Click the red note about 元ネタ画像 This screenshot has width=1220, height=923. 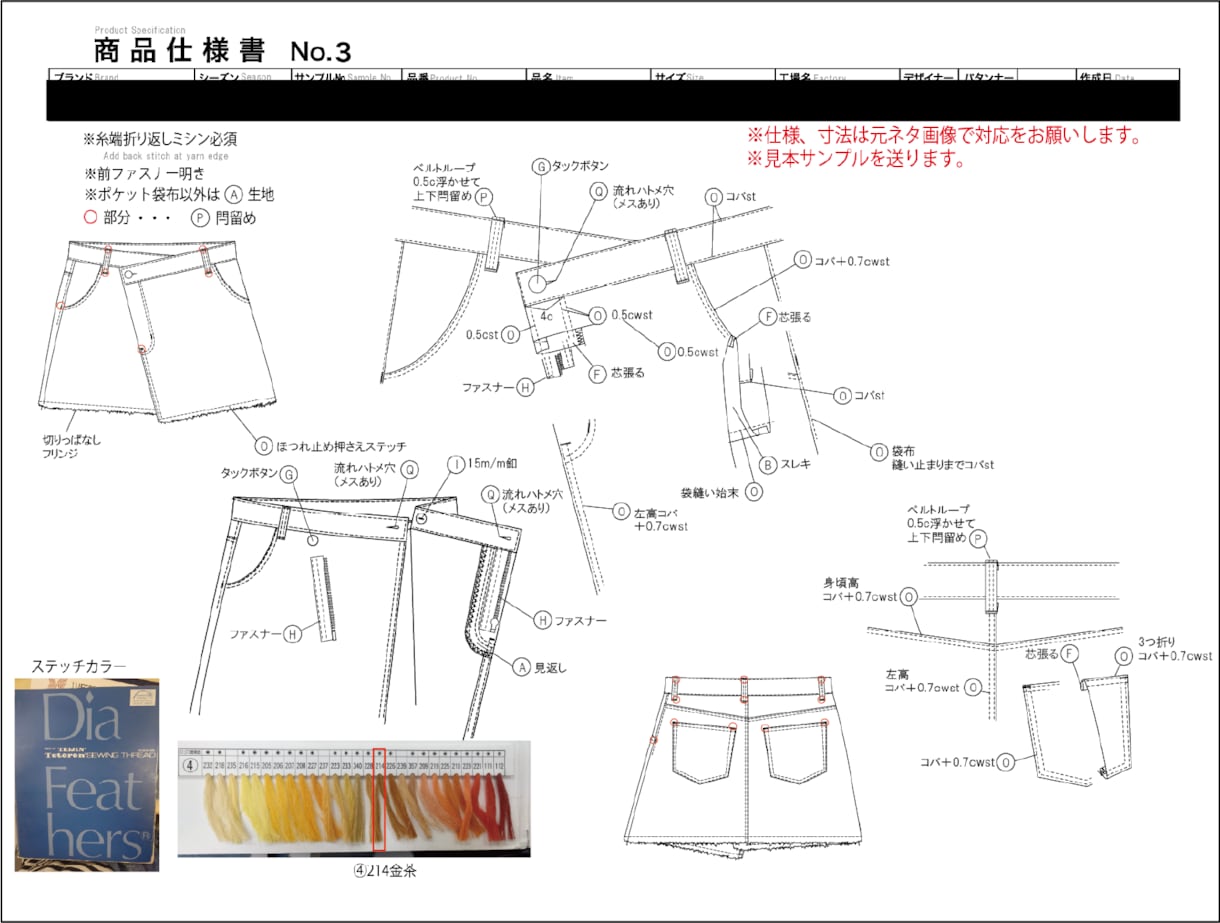[x=945, y=136]
